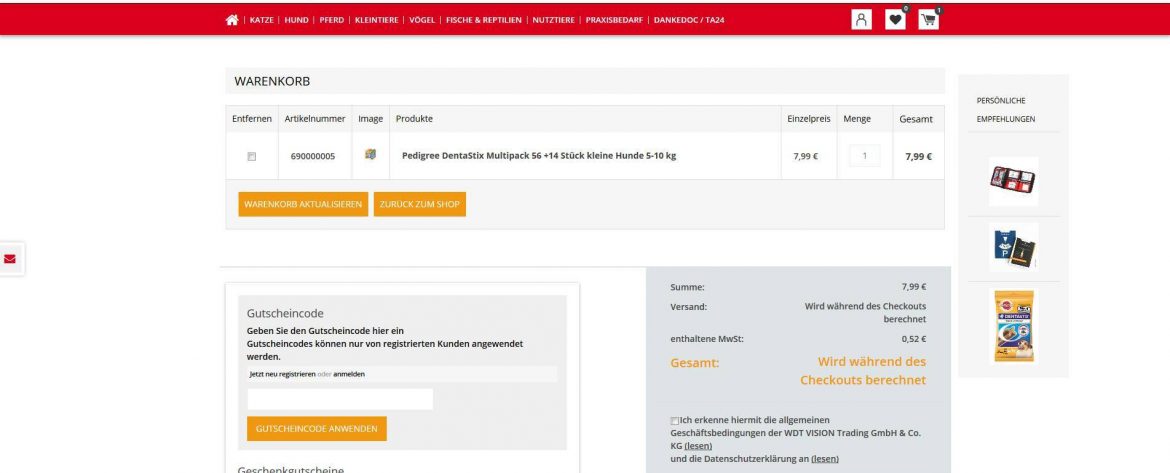Accept the terms and conditions checkbox

tap(675, 421)
